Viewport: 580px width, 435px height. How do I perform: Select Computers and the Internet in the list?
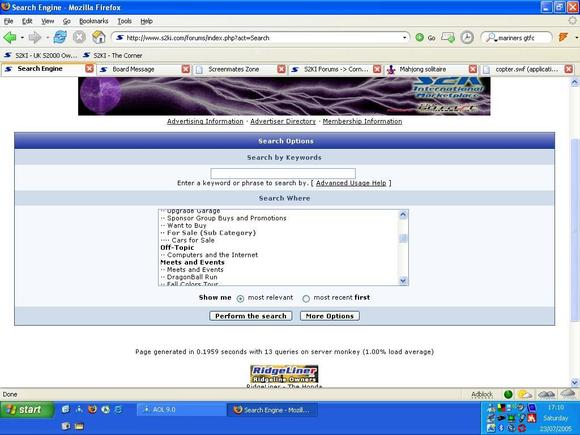point(212,255)
